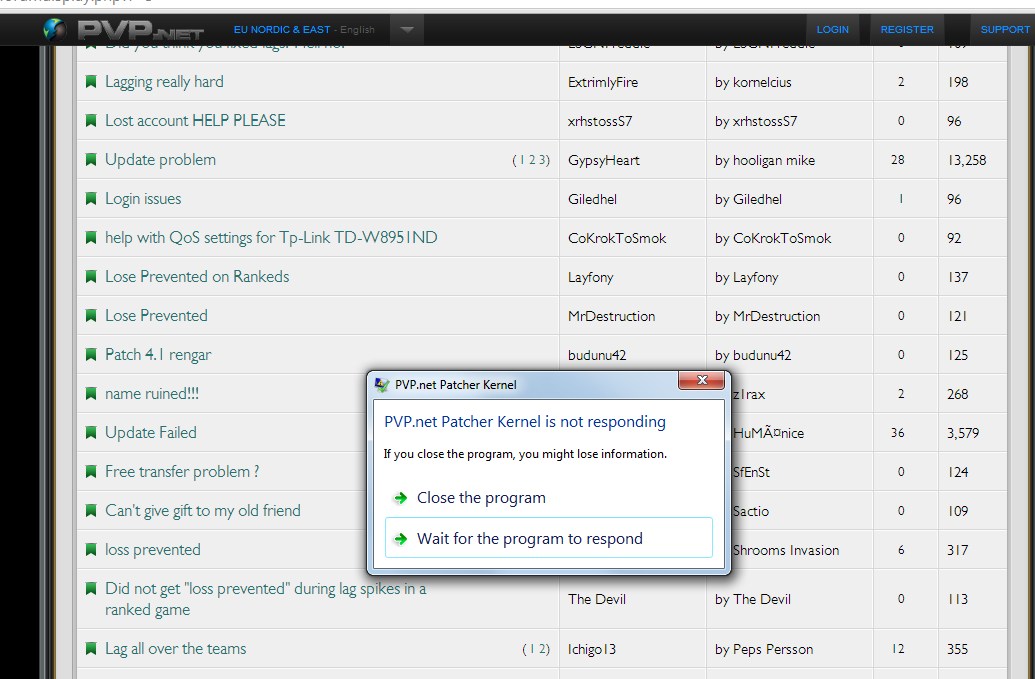Click view count 13,258
1035x679 pixels.
pyautogui.click(x=967, y=160)
